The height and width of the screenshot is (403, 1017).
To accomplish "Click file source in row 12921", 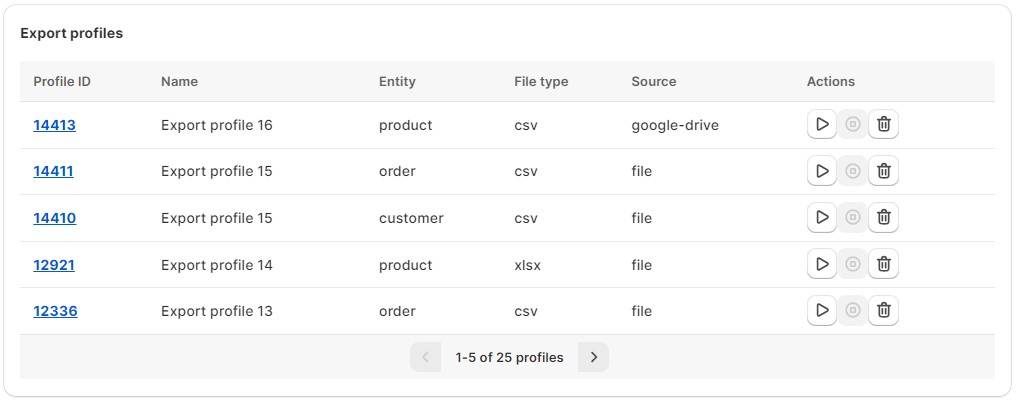I will coord(641,265).
